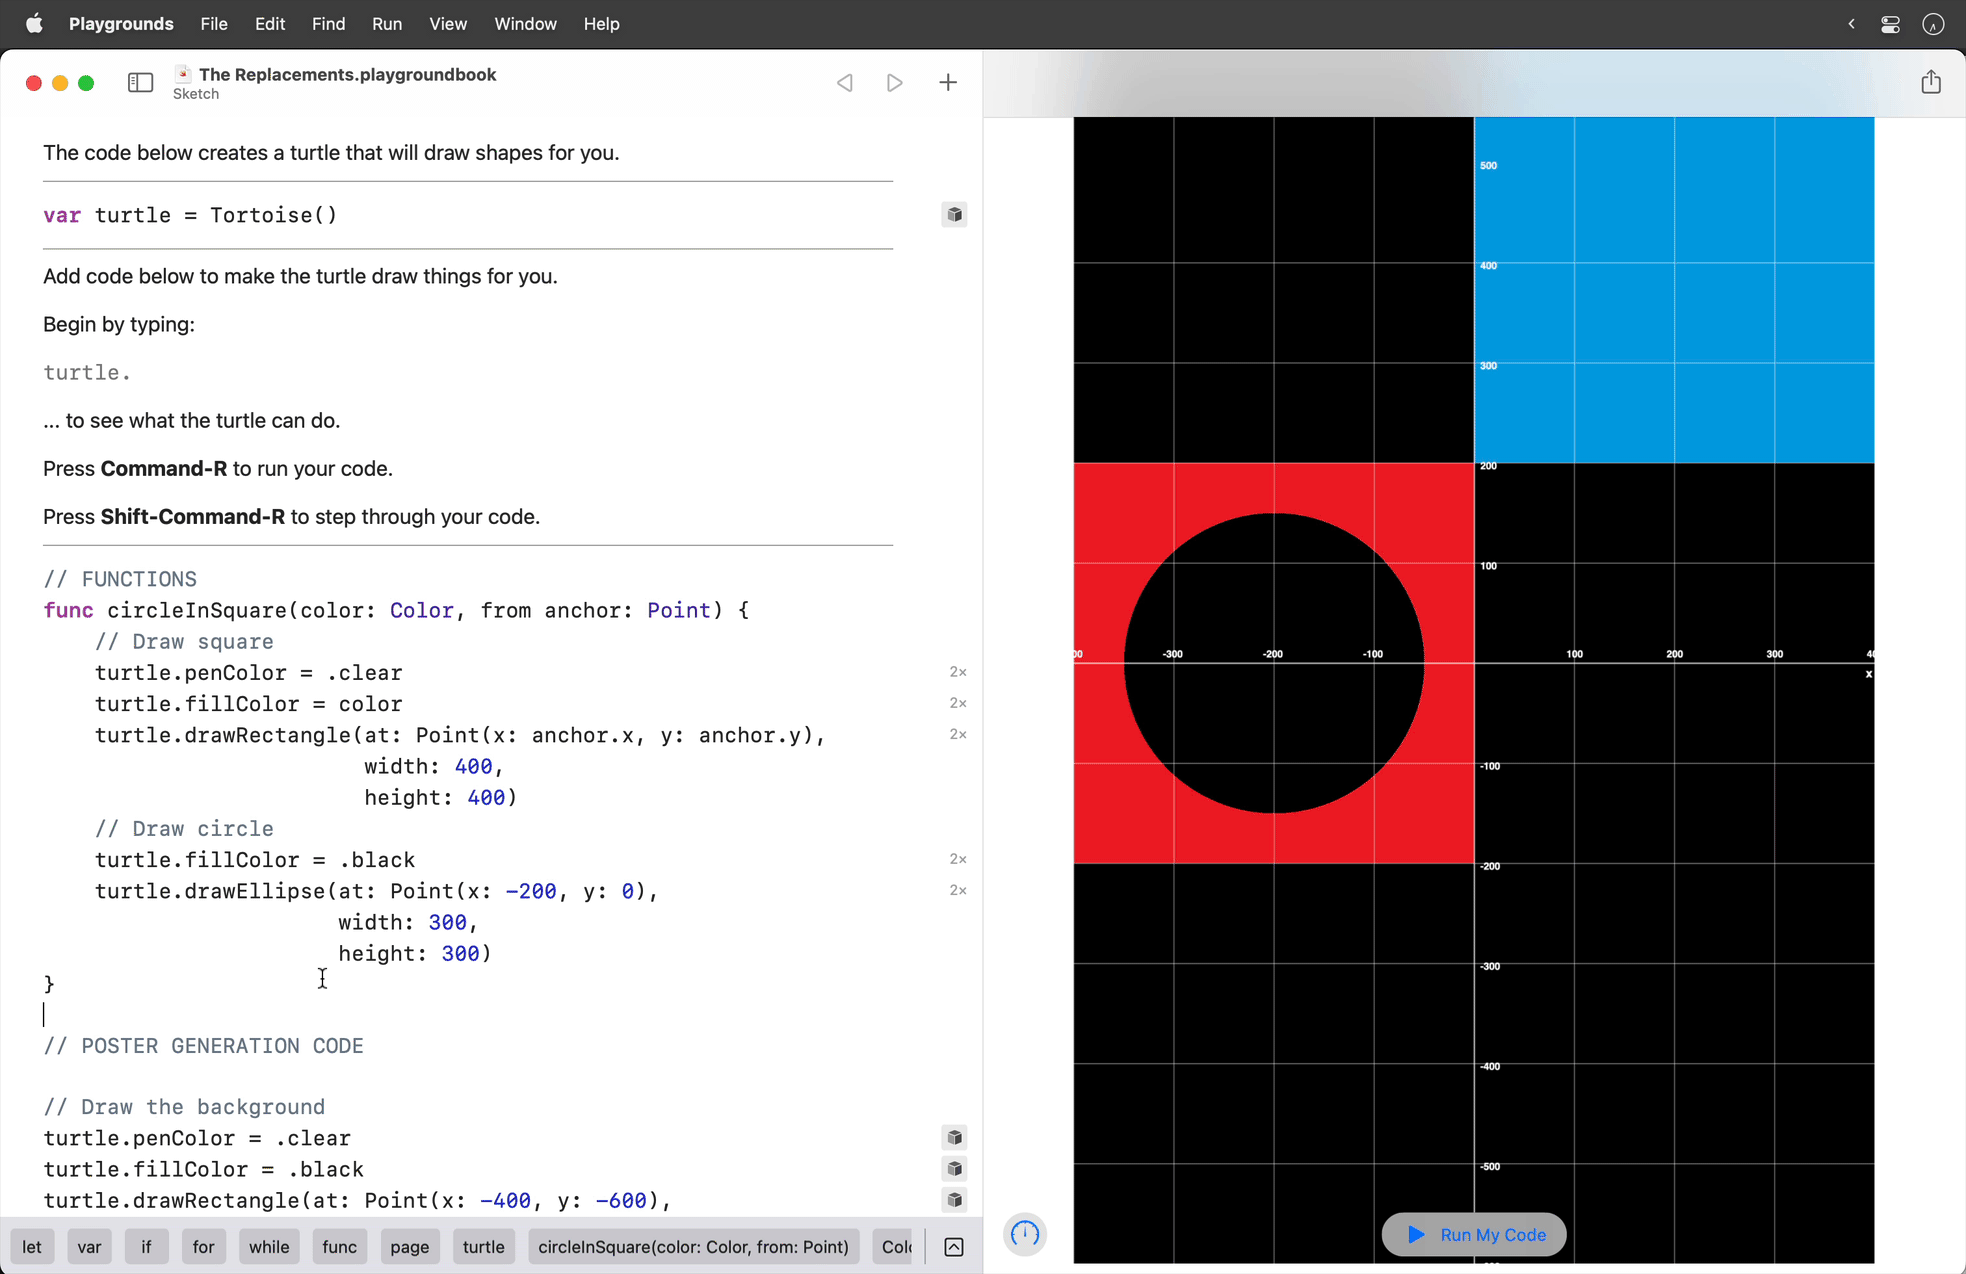Insert the circleInSquare snippet from the shortcut bar
Viewport: 1966px width, 1274px height.
point(692,1246)
